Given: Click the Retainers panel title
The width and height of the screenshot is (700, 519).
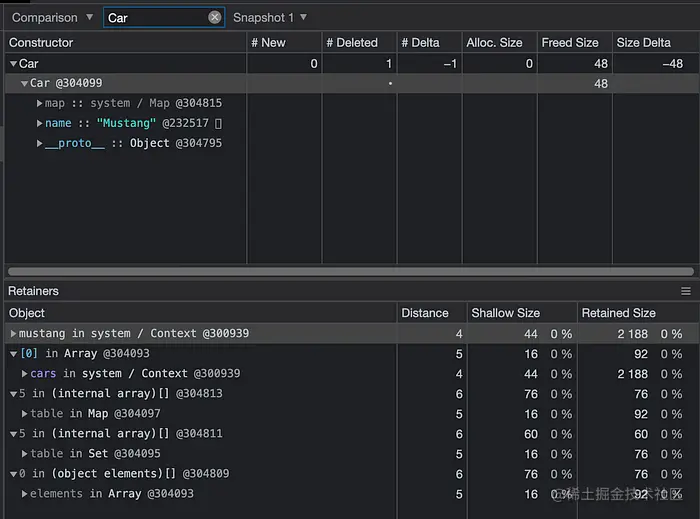Looking at the screenshot, I should pos(33,291).
